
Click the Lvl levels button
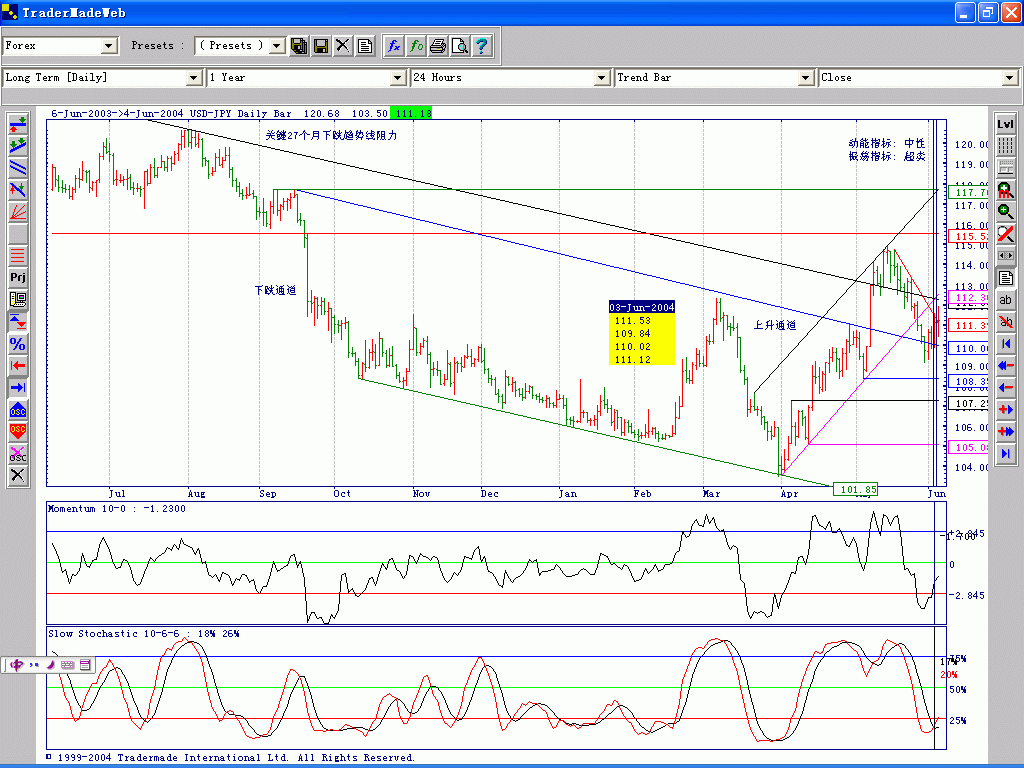1006,123
